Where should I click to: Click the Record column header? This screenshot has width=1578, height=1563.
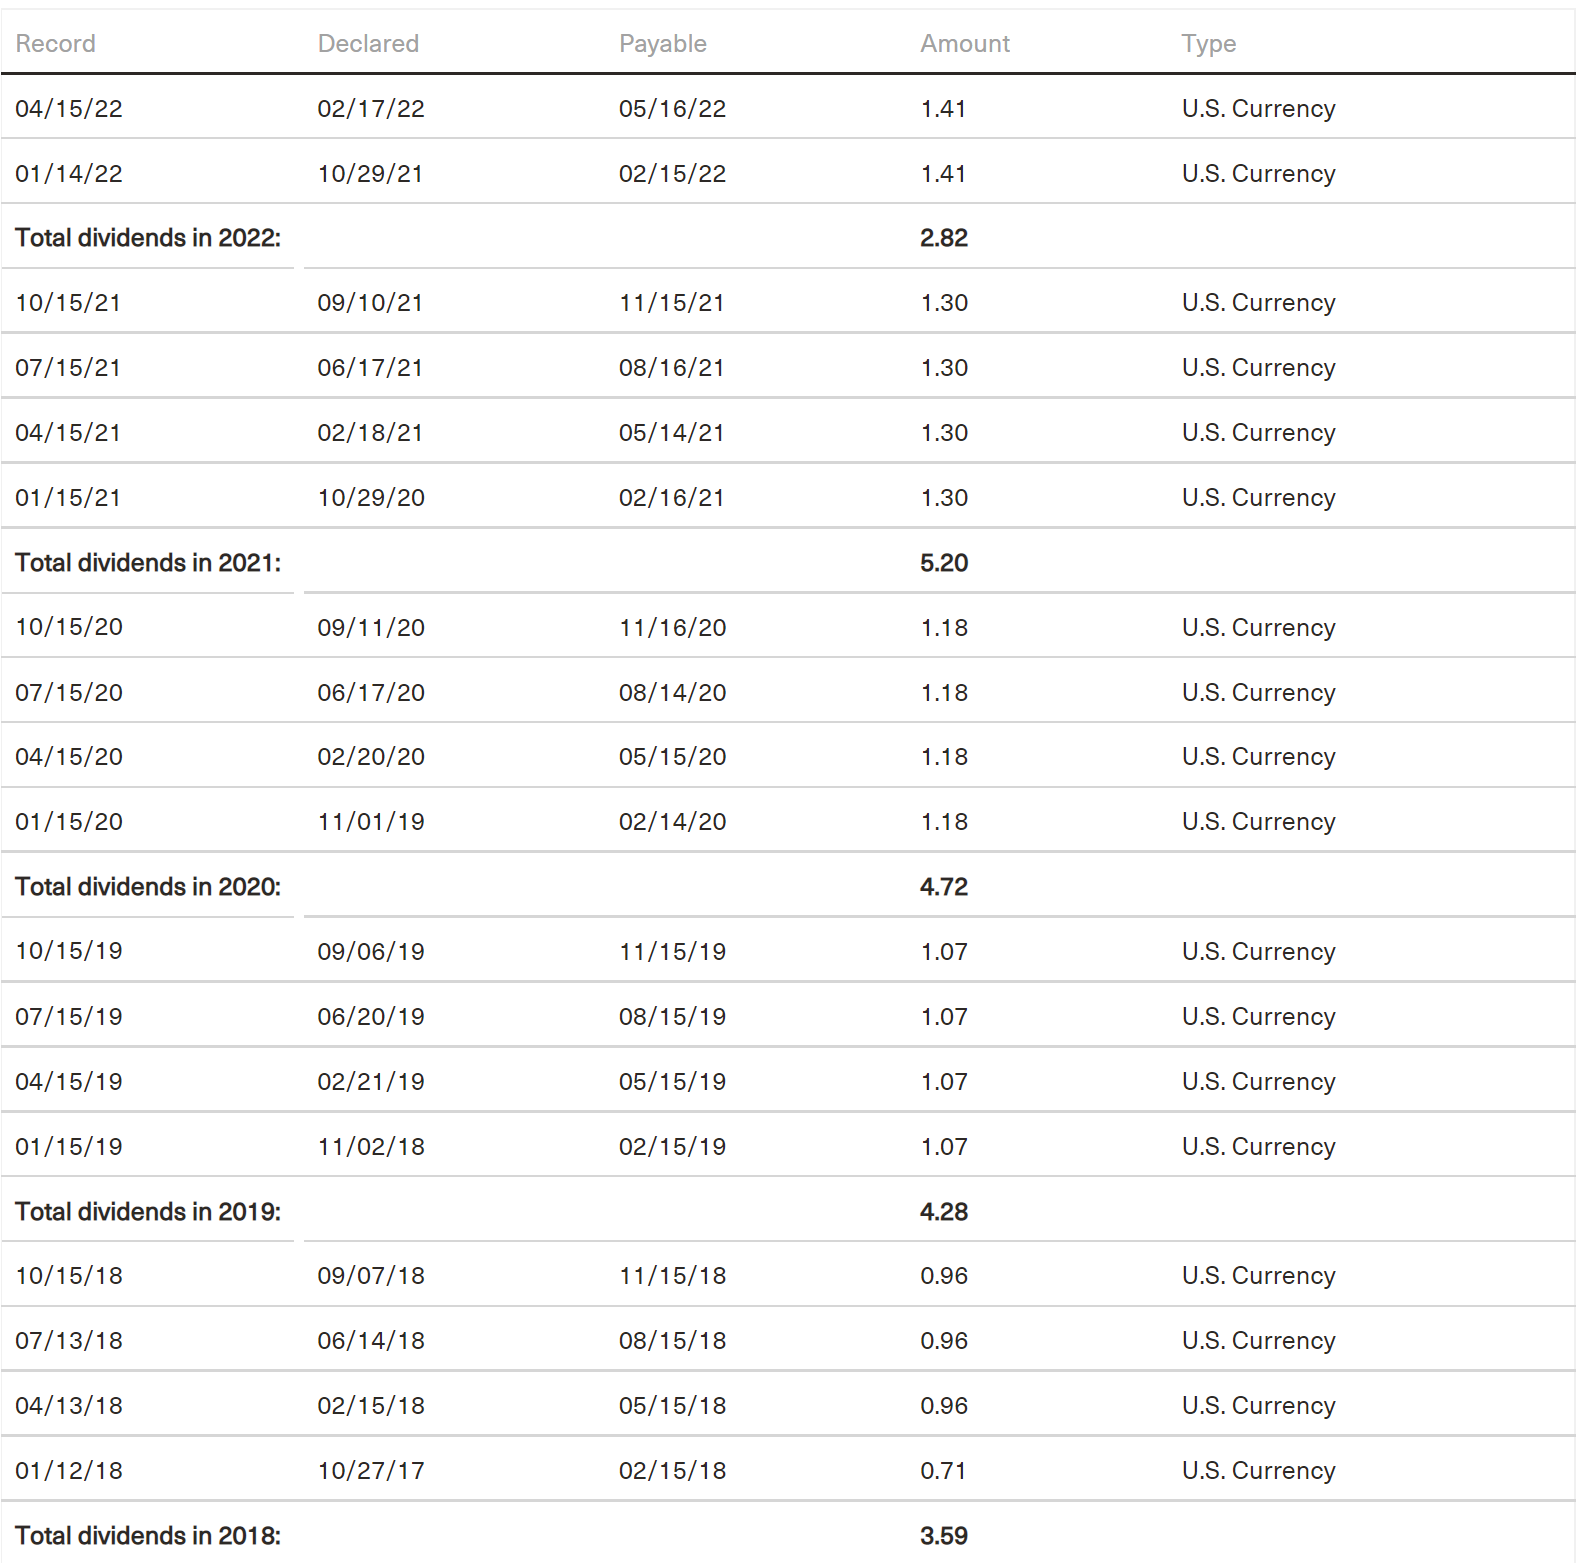[x=56, y=44]
